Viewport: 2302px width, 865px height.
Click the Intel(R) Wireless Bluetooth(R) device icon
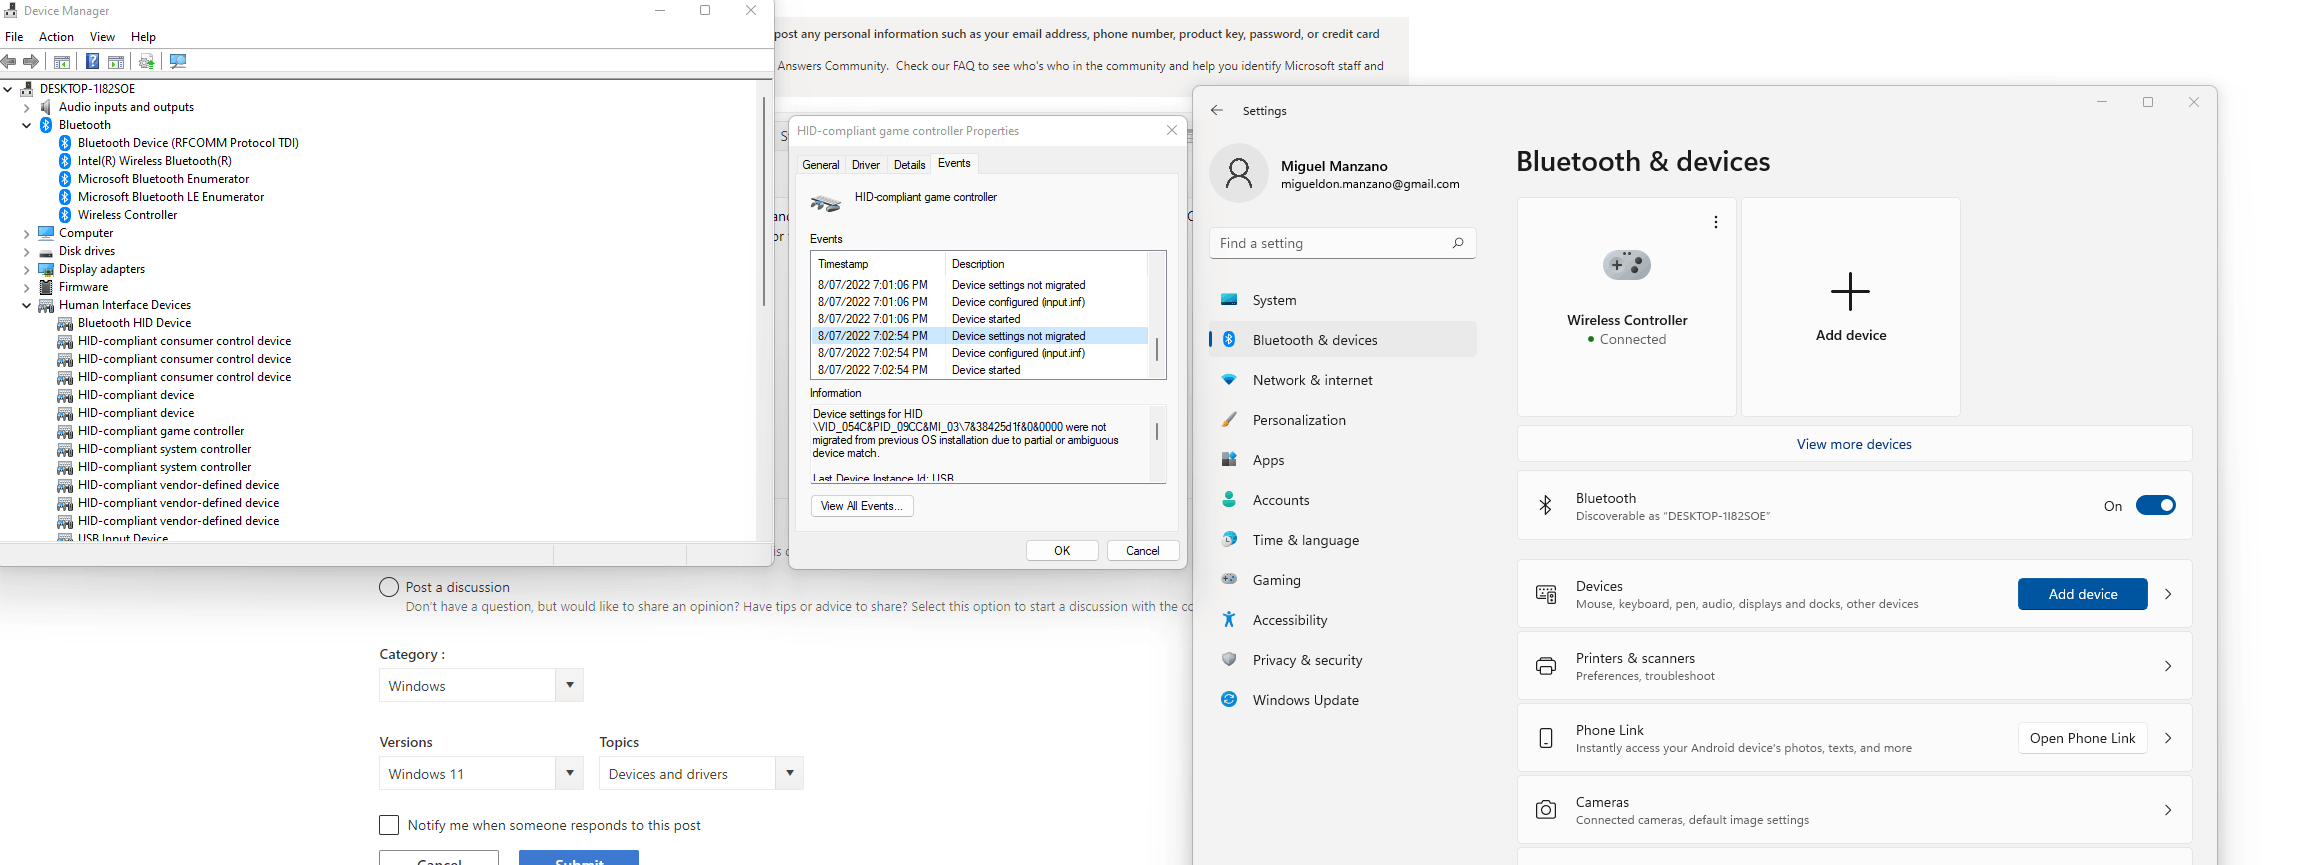[x=65, y=161]
